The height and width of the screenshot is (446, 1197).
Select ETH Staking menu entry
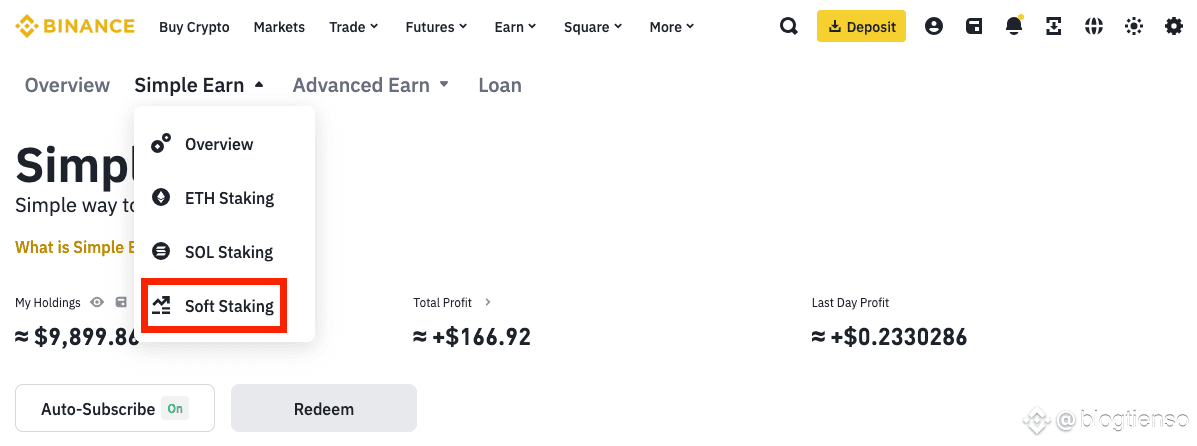[x=214, y=199]
